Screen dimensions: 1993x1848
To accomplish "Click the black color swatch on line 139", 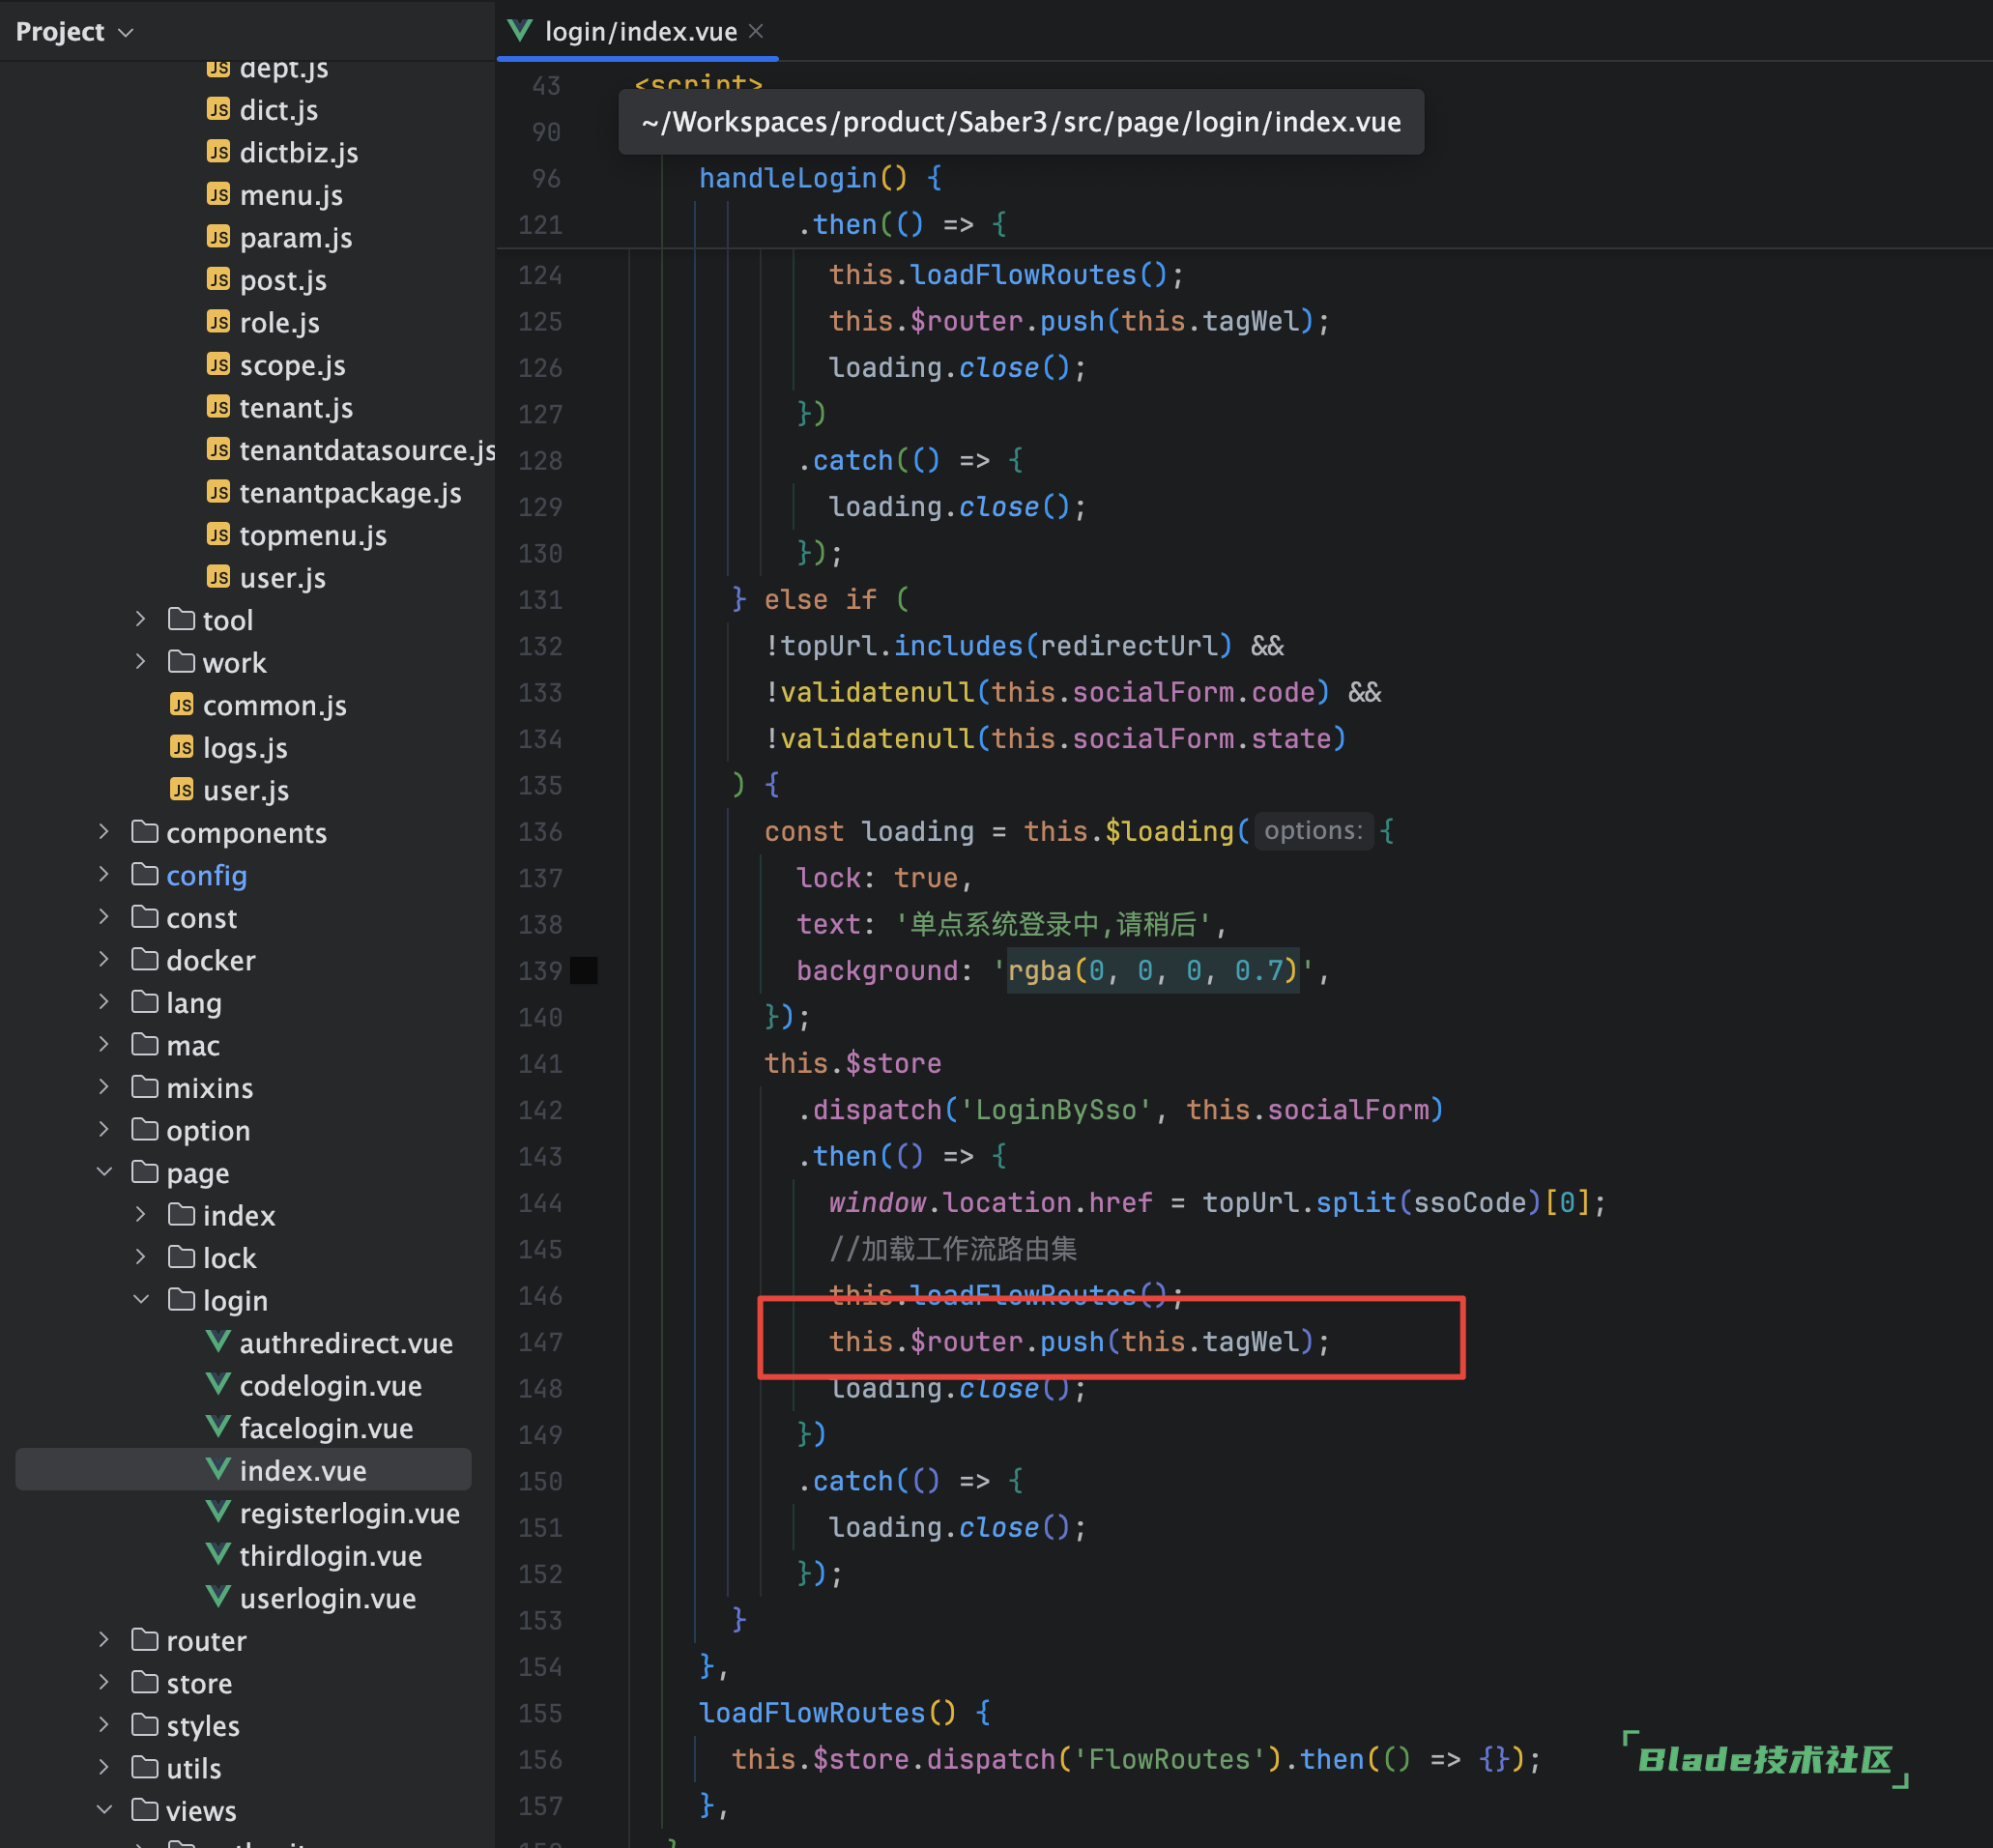I will [x=584, y=970].
